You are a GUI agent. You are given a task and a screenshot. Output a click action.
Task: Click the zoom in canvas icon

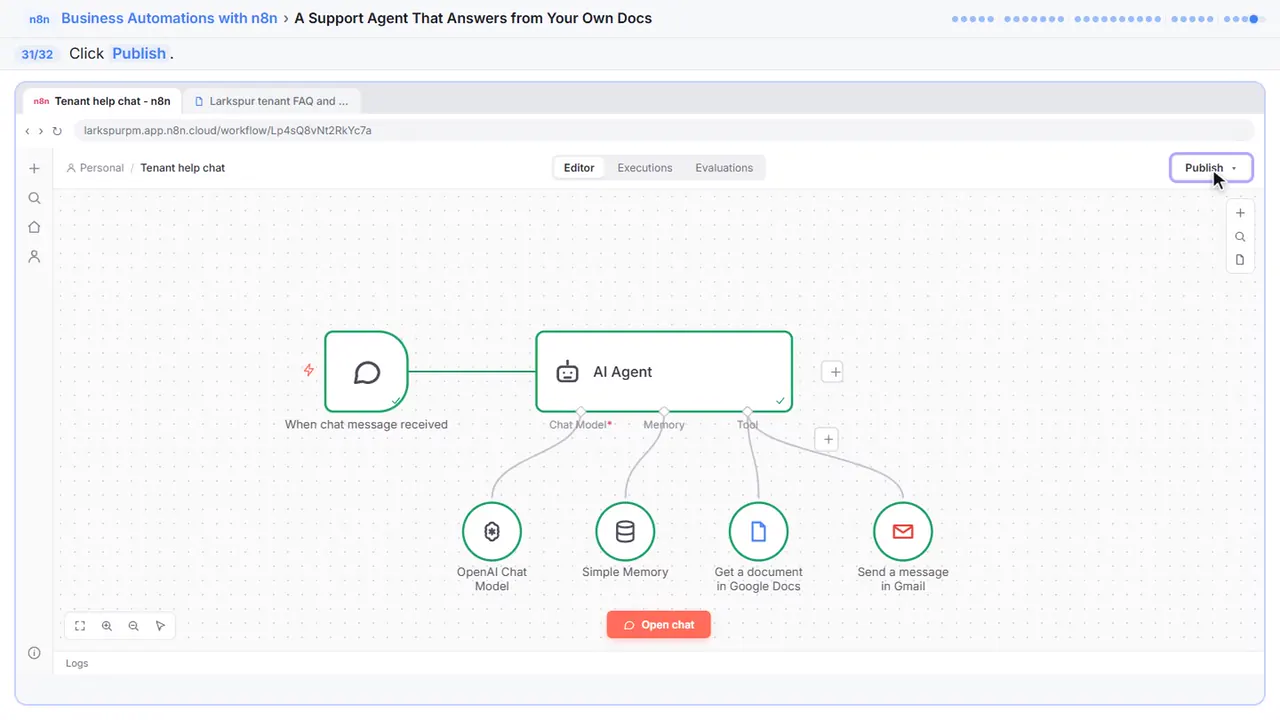[x=107, y=626]
